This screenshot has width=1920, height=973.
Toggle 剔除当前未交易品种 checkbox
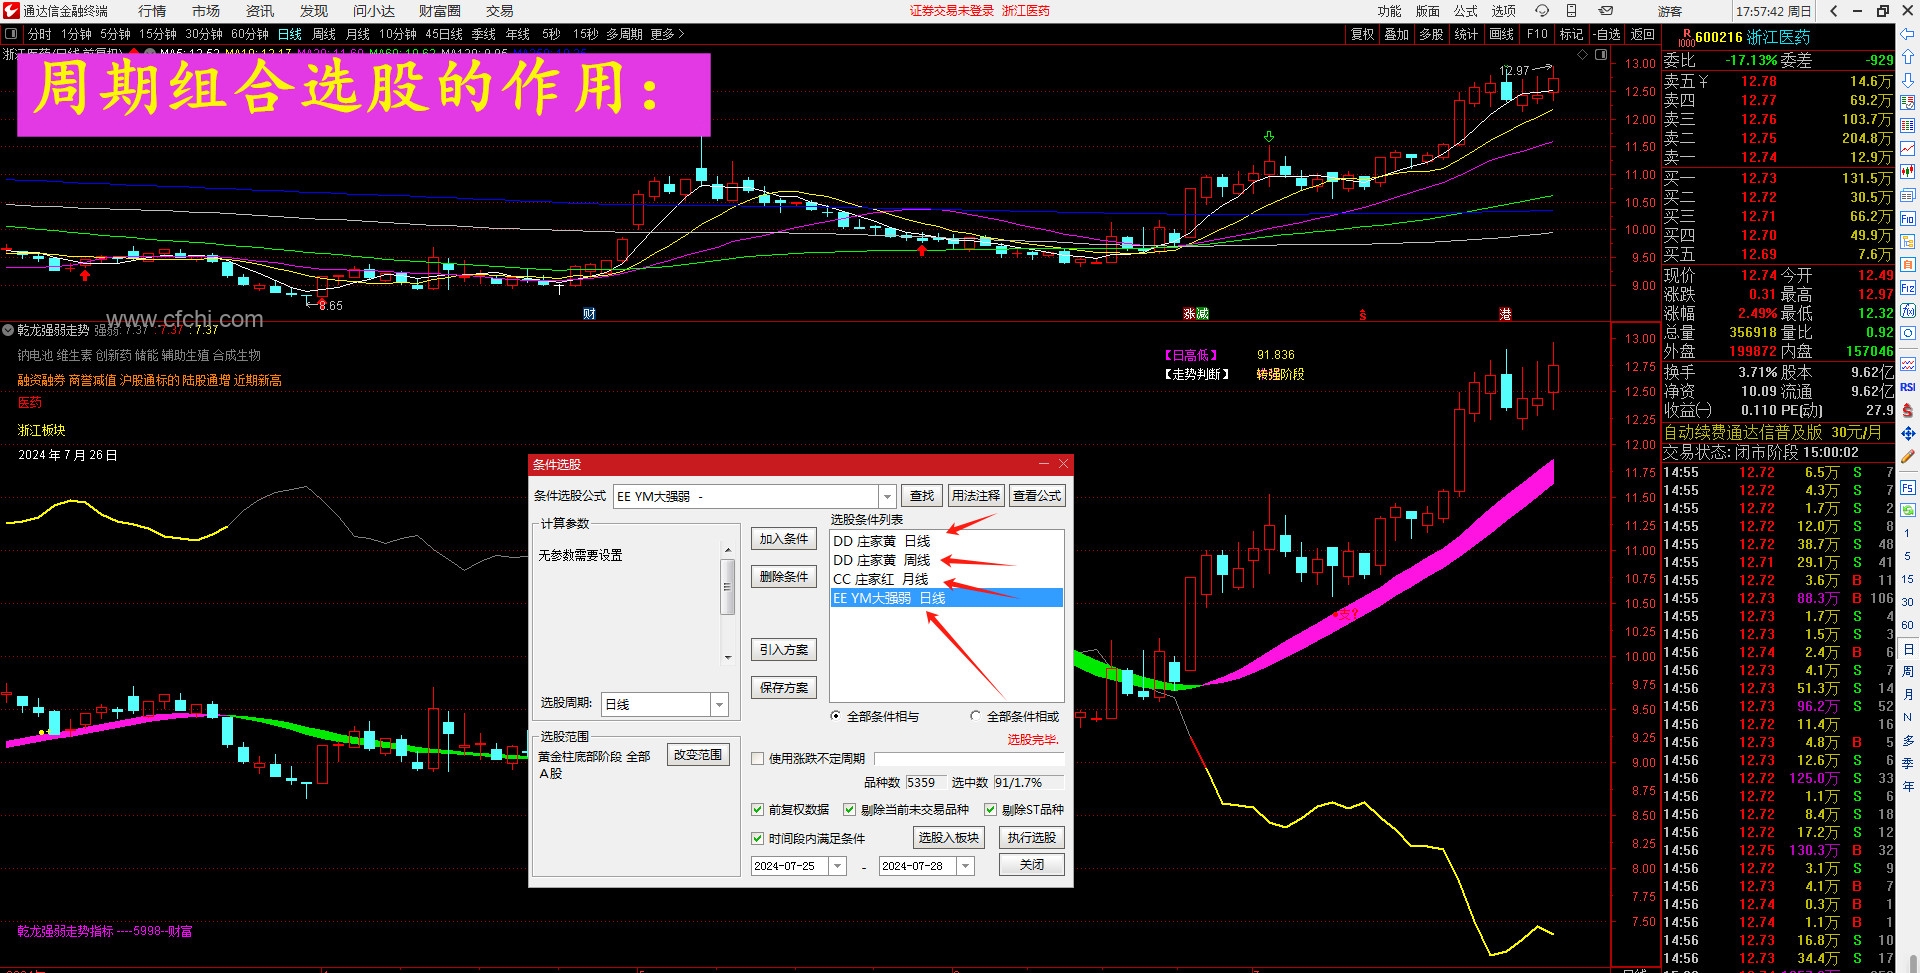850,810
